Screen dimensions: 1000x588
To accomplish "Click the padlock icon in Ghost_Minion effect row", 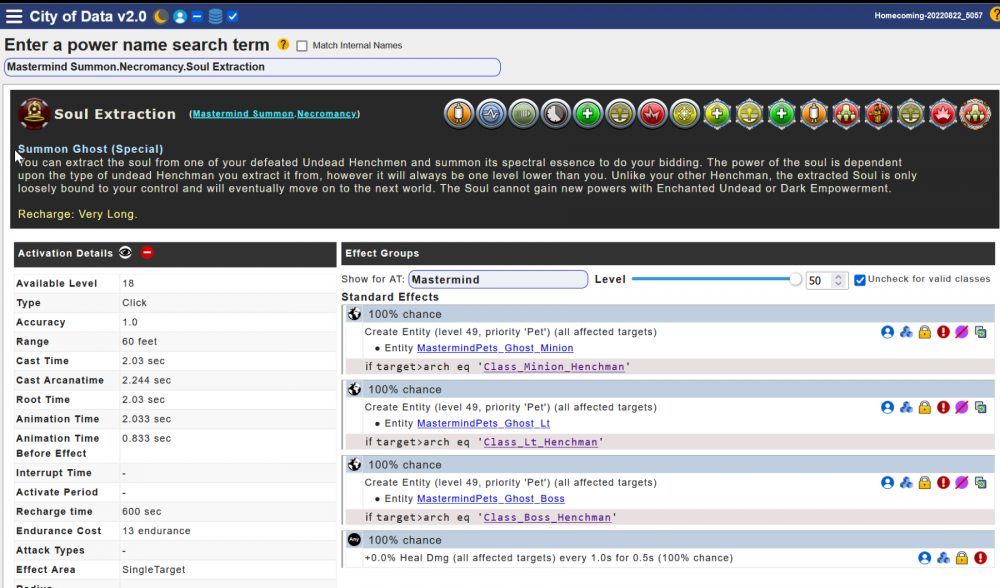I will coord(925,332).
